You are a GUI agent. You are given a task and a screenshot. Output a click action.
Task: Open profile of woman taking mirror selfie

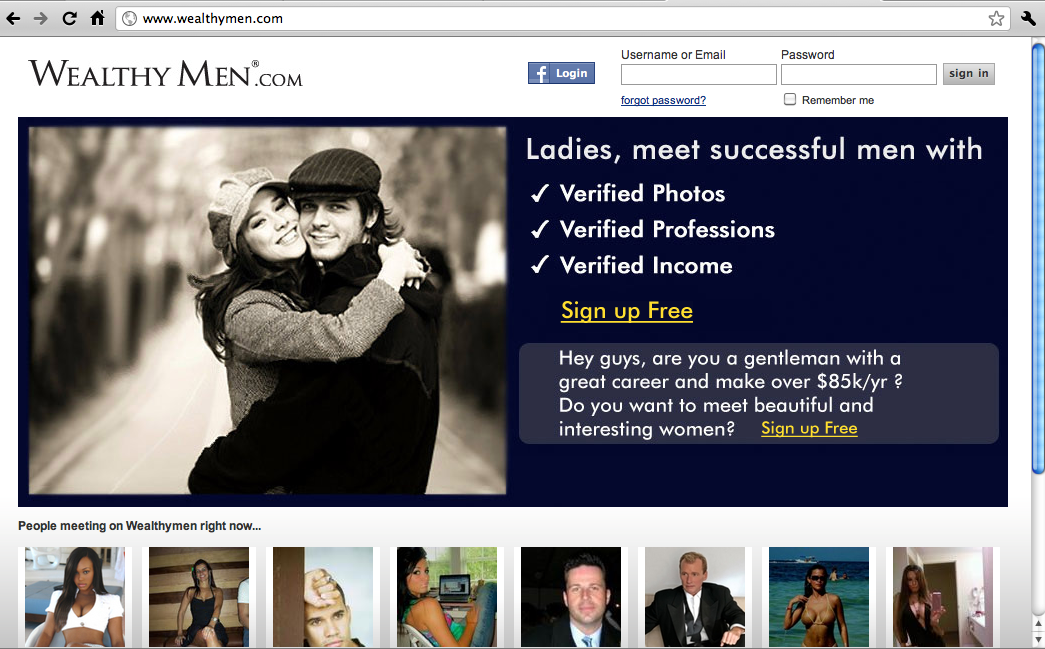[942, 597]
